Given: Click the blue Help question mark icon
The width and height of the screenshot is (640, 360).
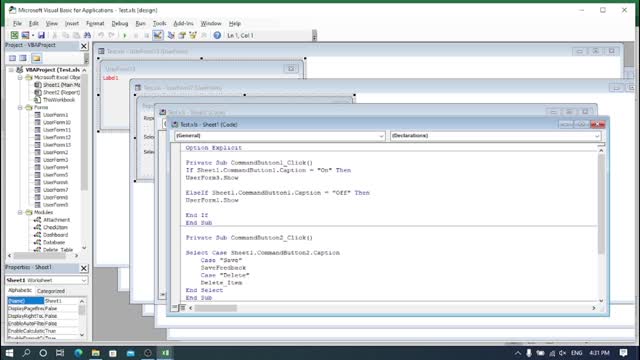Looking at the screenshot, I should point(217,36).
